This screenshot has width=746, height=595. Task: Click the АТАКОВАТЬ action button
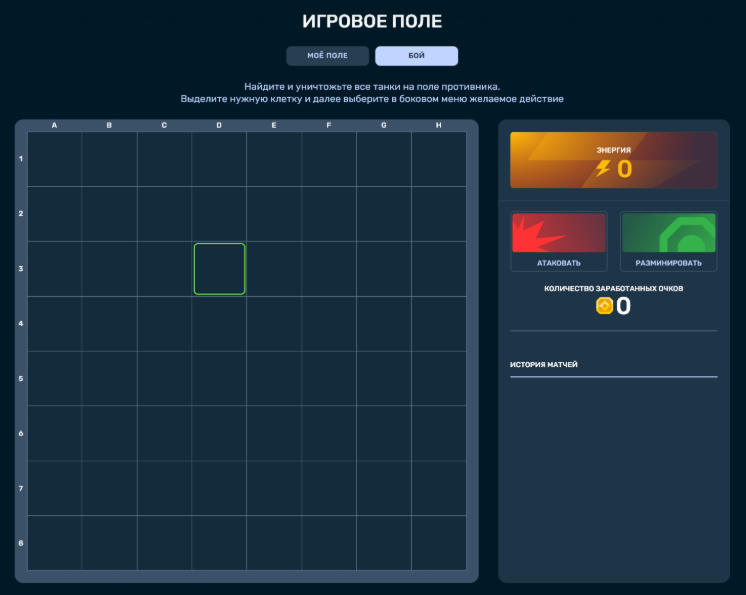559,242
